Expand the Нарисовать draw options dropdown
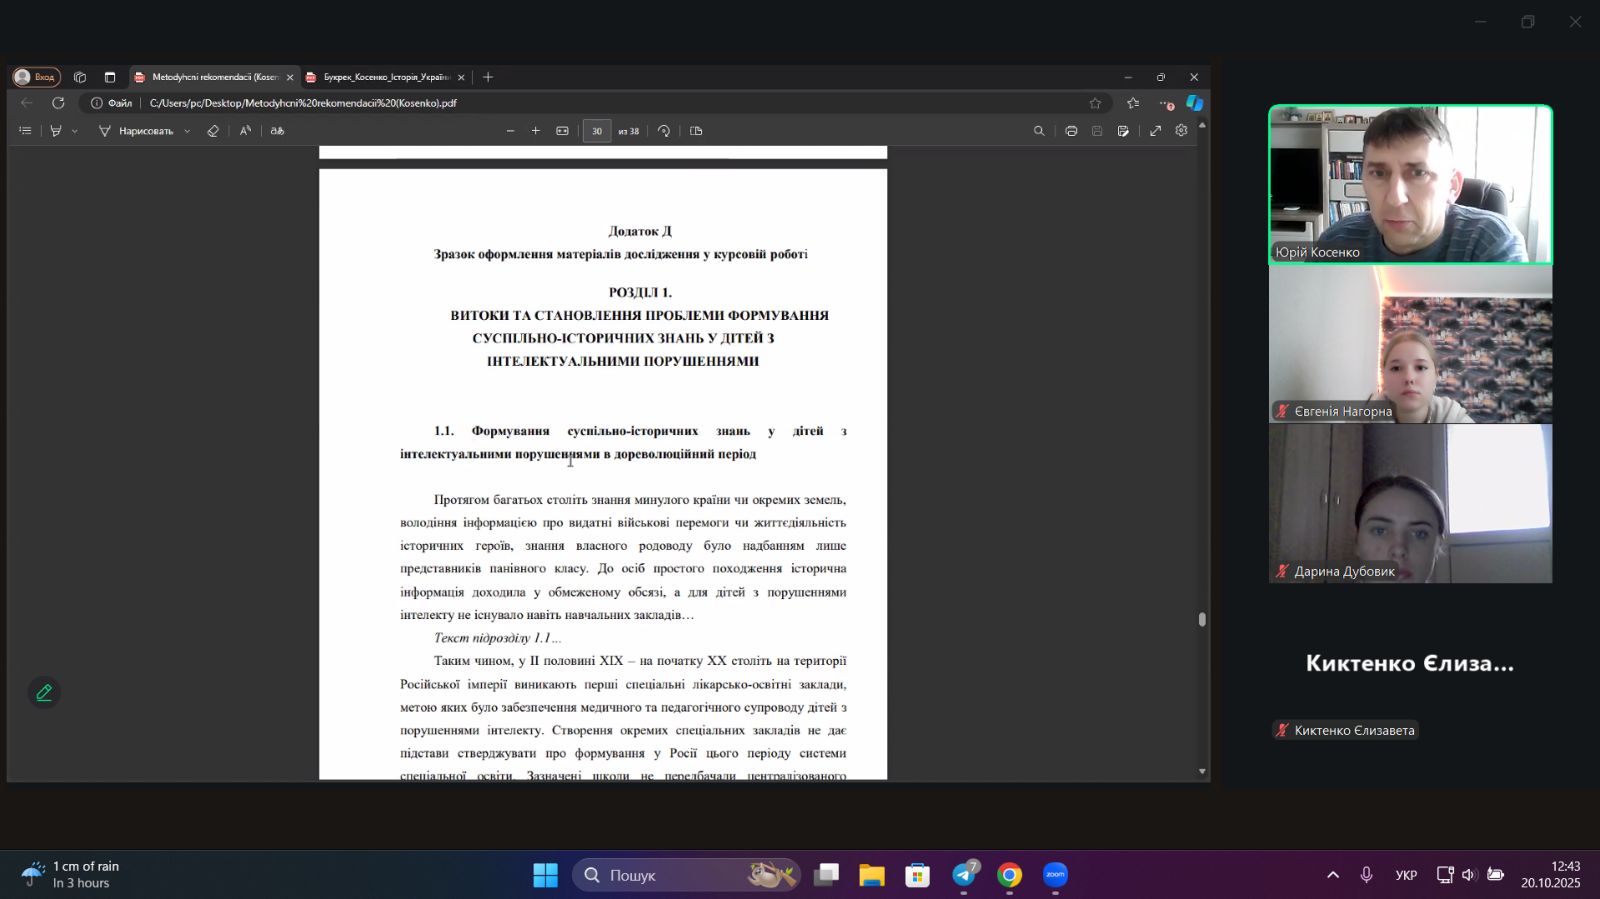 coord(187,131)
